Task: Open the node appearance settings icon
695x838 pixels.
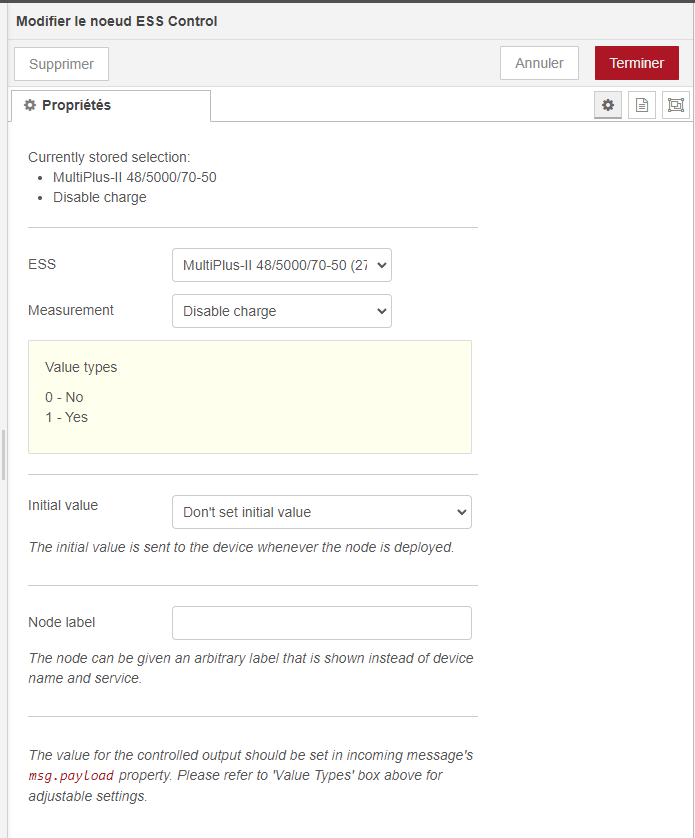Action: point(676,105)
